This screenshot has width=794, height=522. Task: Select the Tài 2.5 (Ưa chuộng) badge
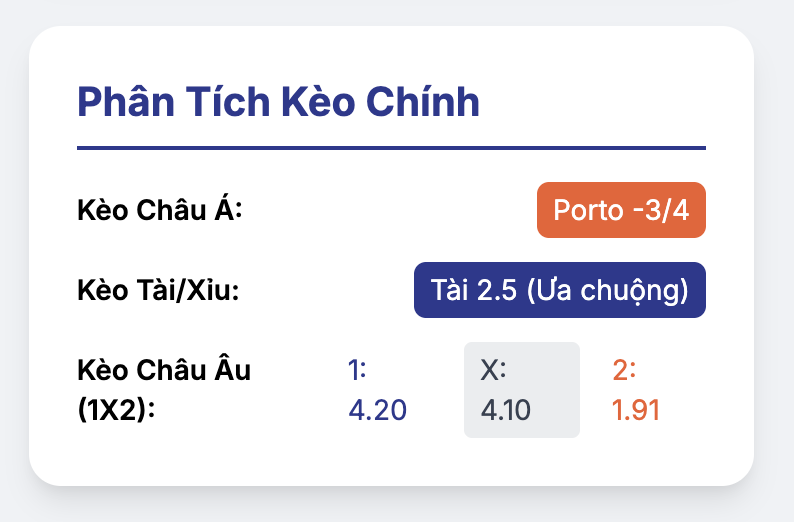[560, 290]
